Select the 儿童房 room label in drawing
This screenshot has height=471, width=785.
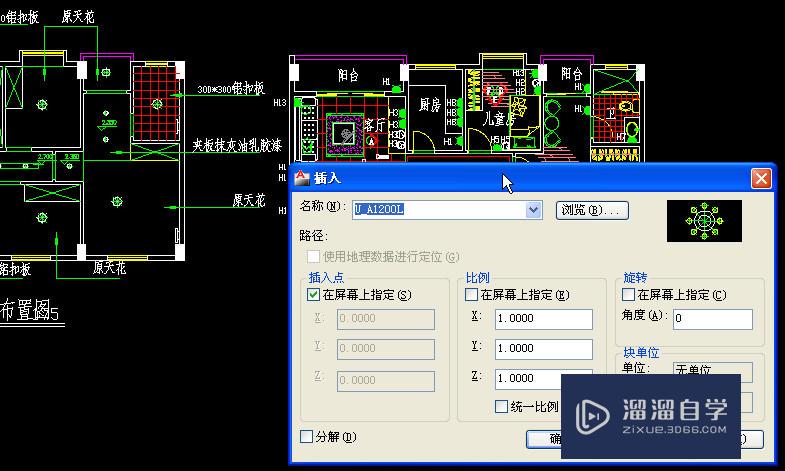coord(499,119)
